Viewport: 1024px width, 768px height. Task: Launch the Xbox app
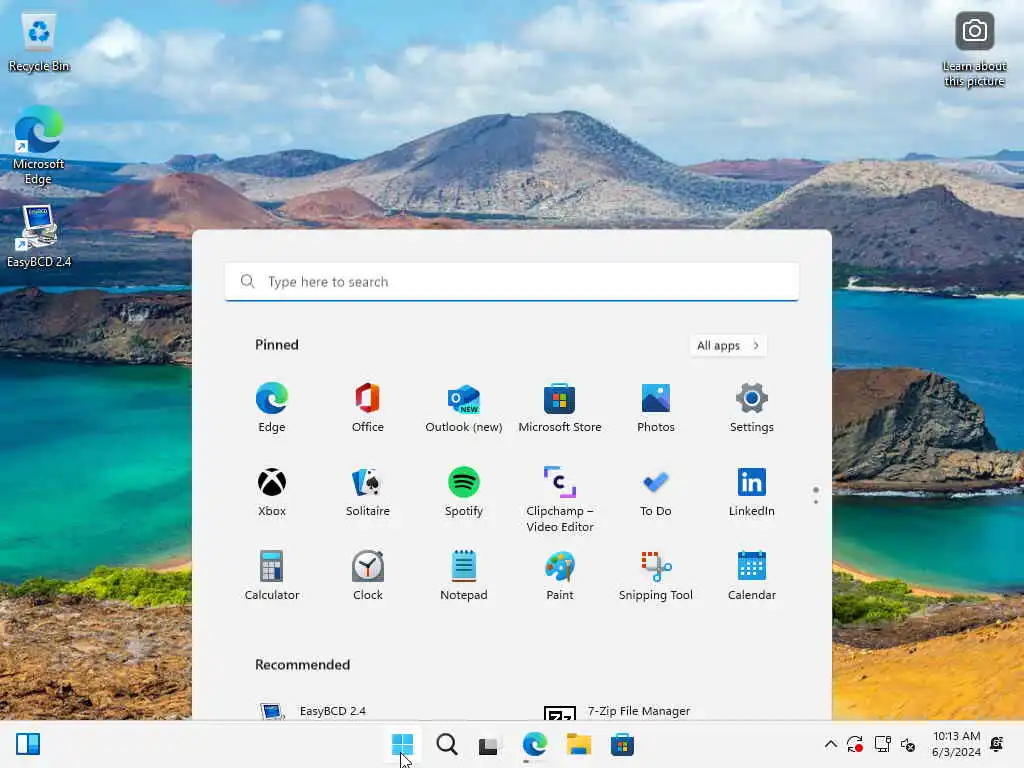click(x=272, y=492)
